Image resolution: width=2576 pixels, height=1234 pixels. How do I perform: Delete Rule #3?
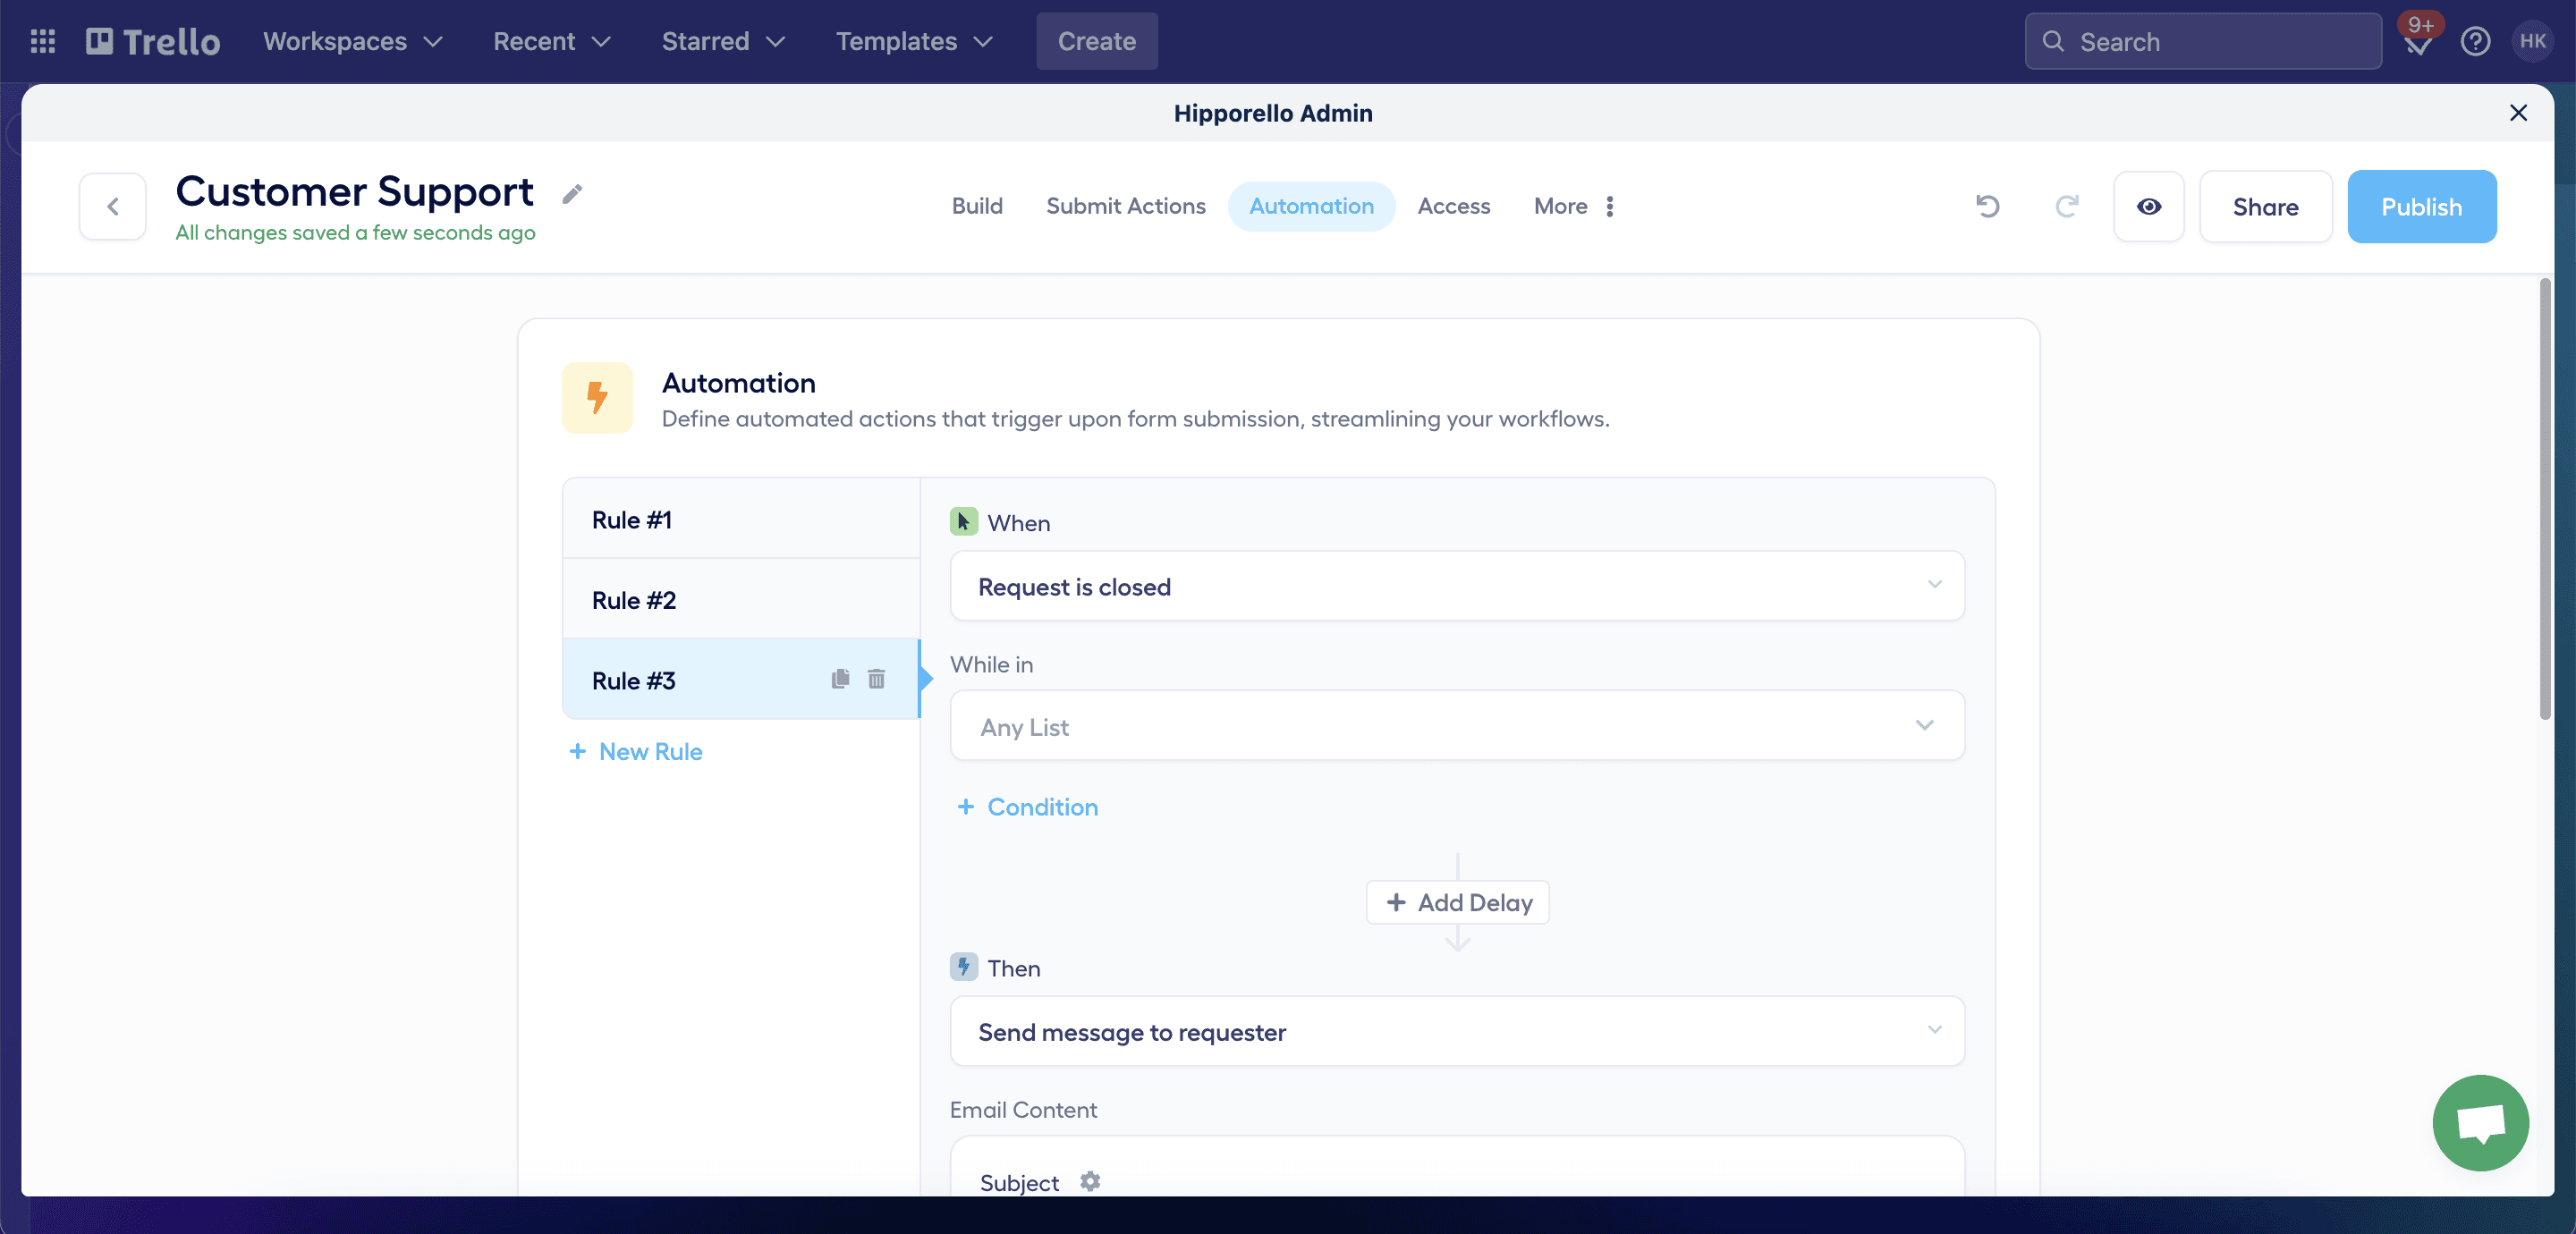point(876,679)
